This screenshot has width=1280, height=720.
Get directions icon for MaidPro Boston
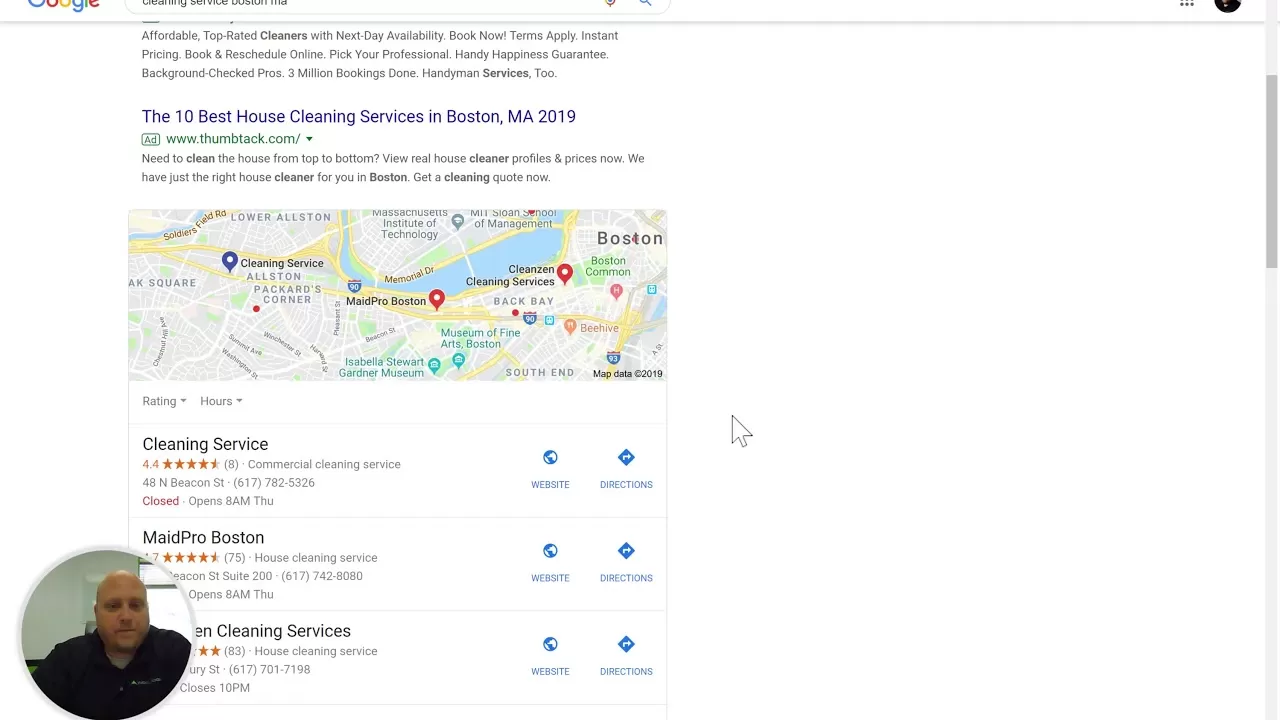pos(626,551)
